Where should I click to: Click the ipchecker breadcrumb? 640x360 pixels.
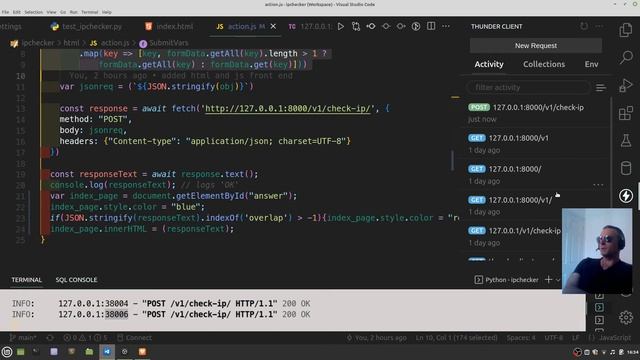point(38,43)
